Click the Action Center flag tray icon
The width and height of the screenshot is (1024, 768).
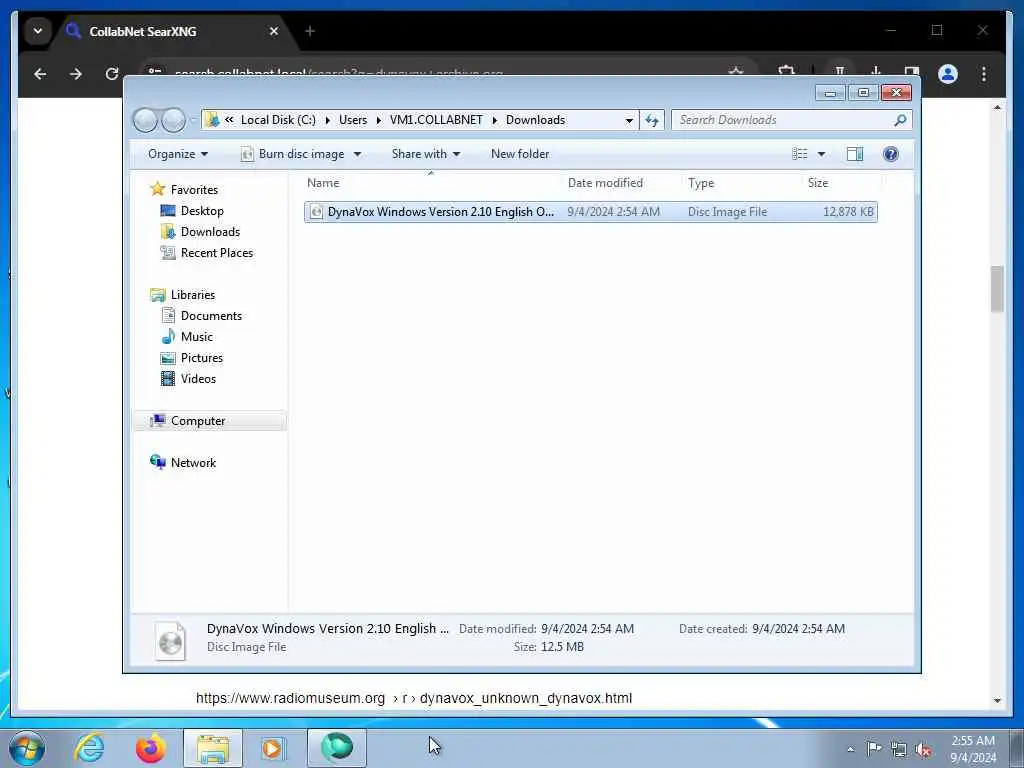coord(874,748)
